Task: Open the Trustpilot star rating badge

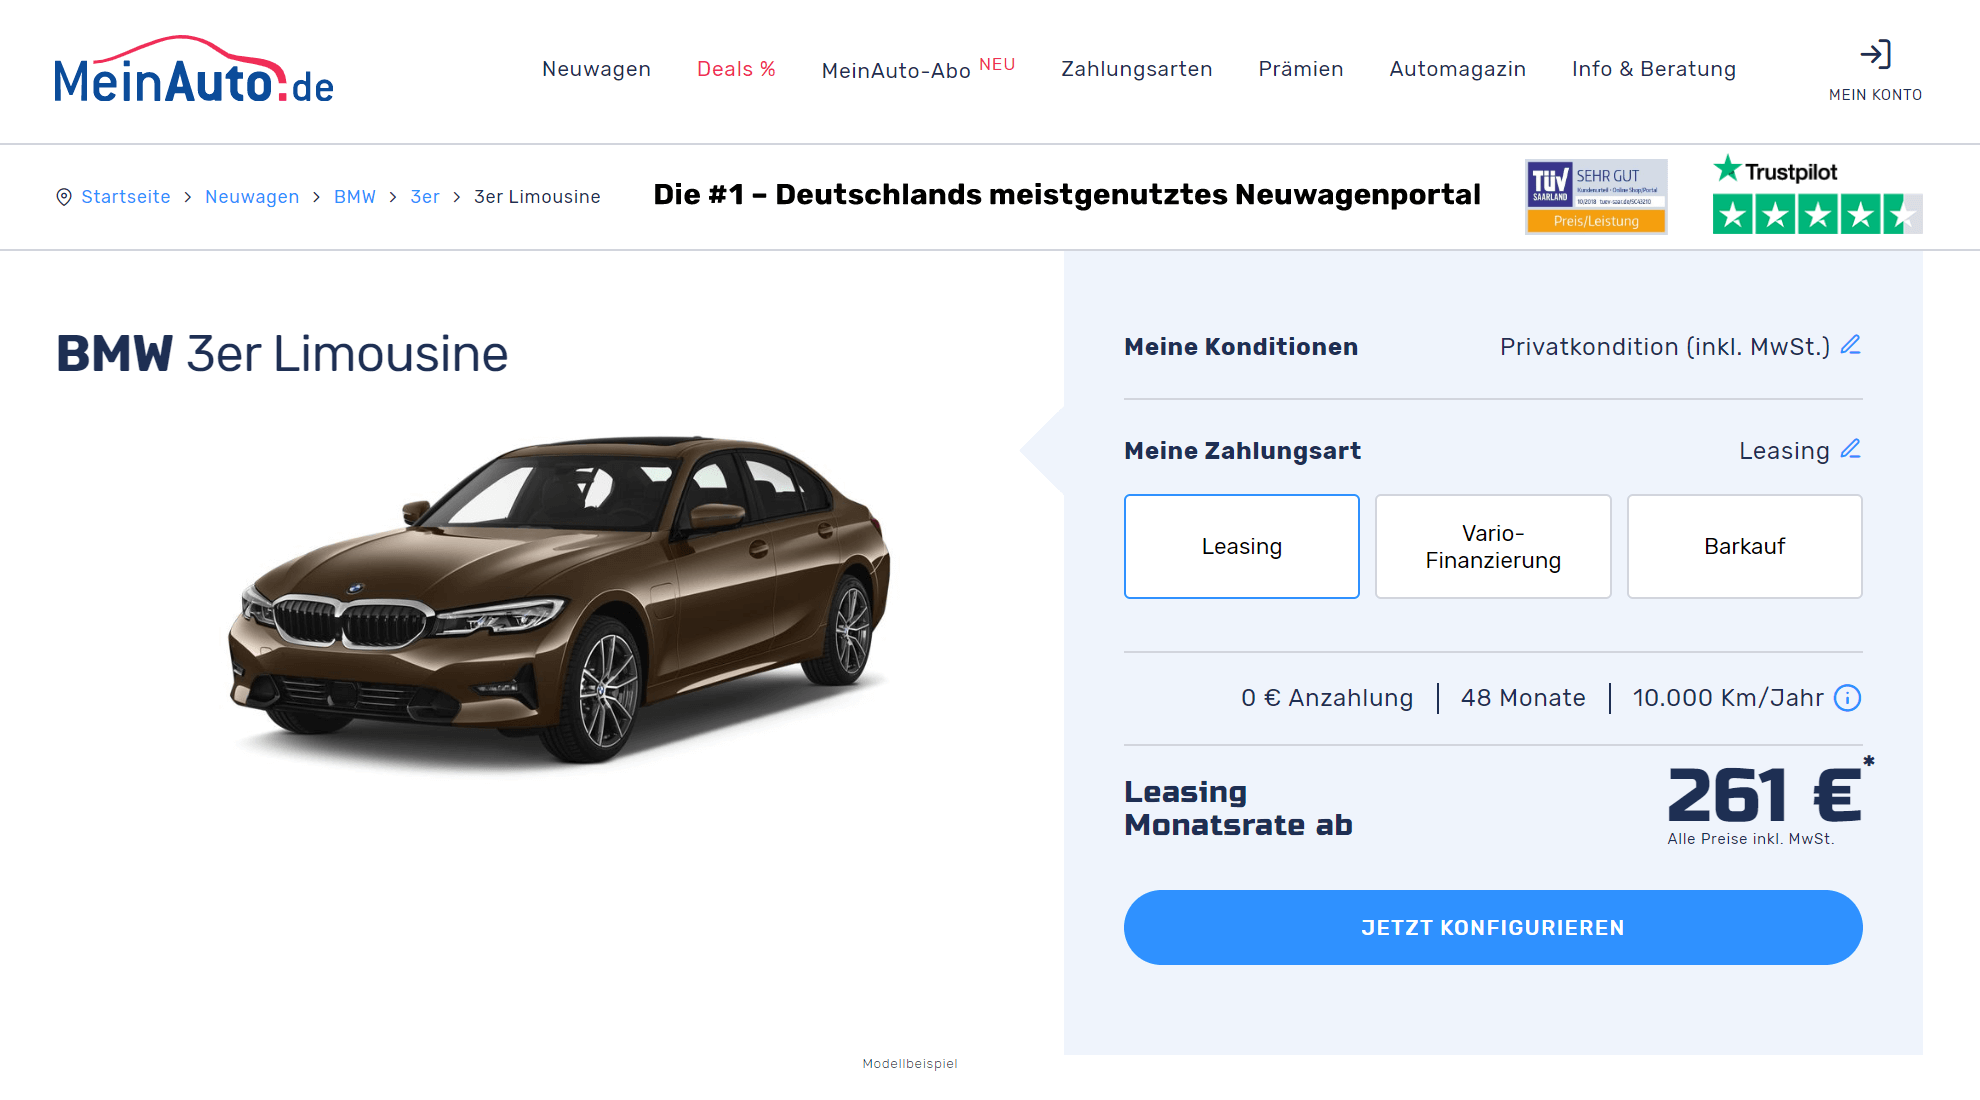Action: (x=1817, y=194)
